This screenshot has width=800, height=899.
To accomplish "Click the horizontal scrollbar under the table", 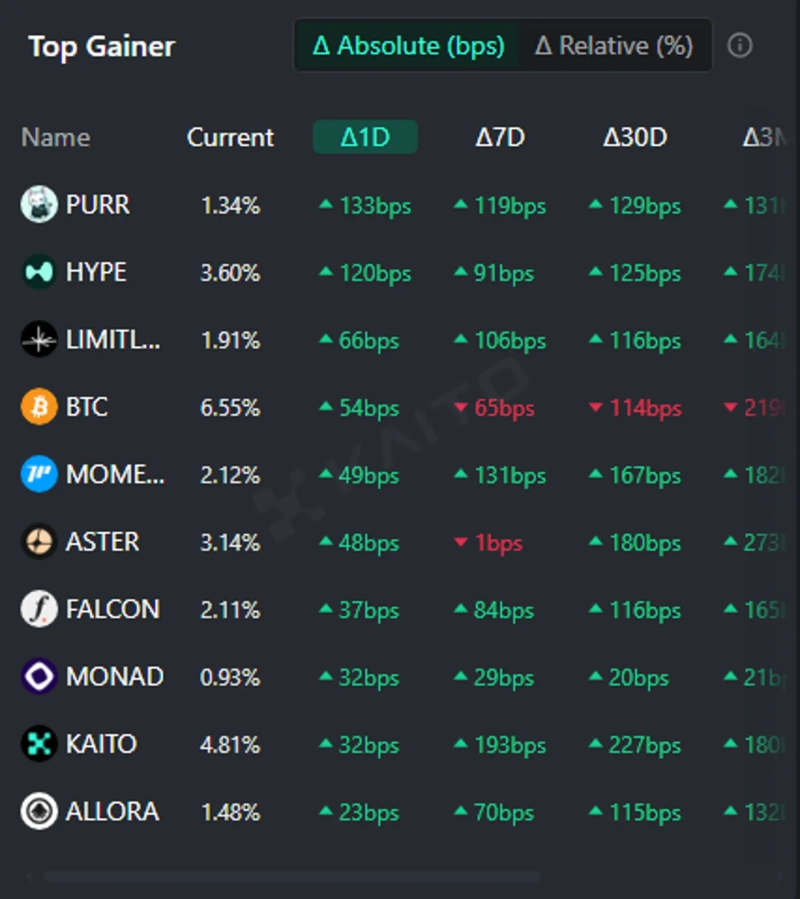I will 290,877.
